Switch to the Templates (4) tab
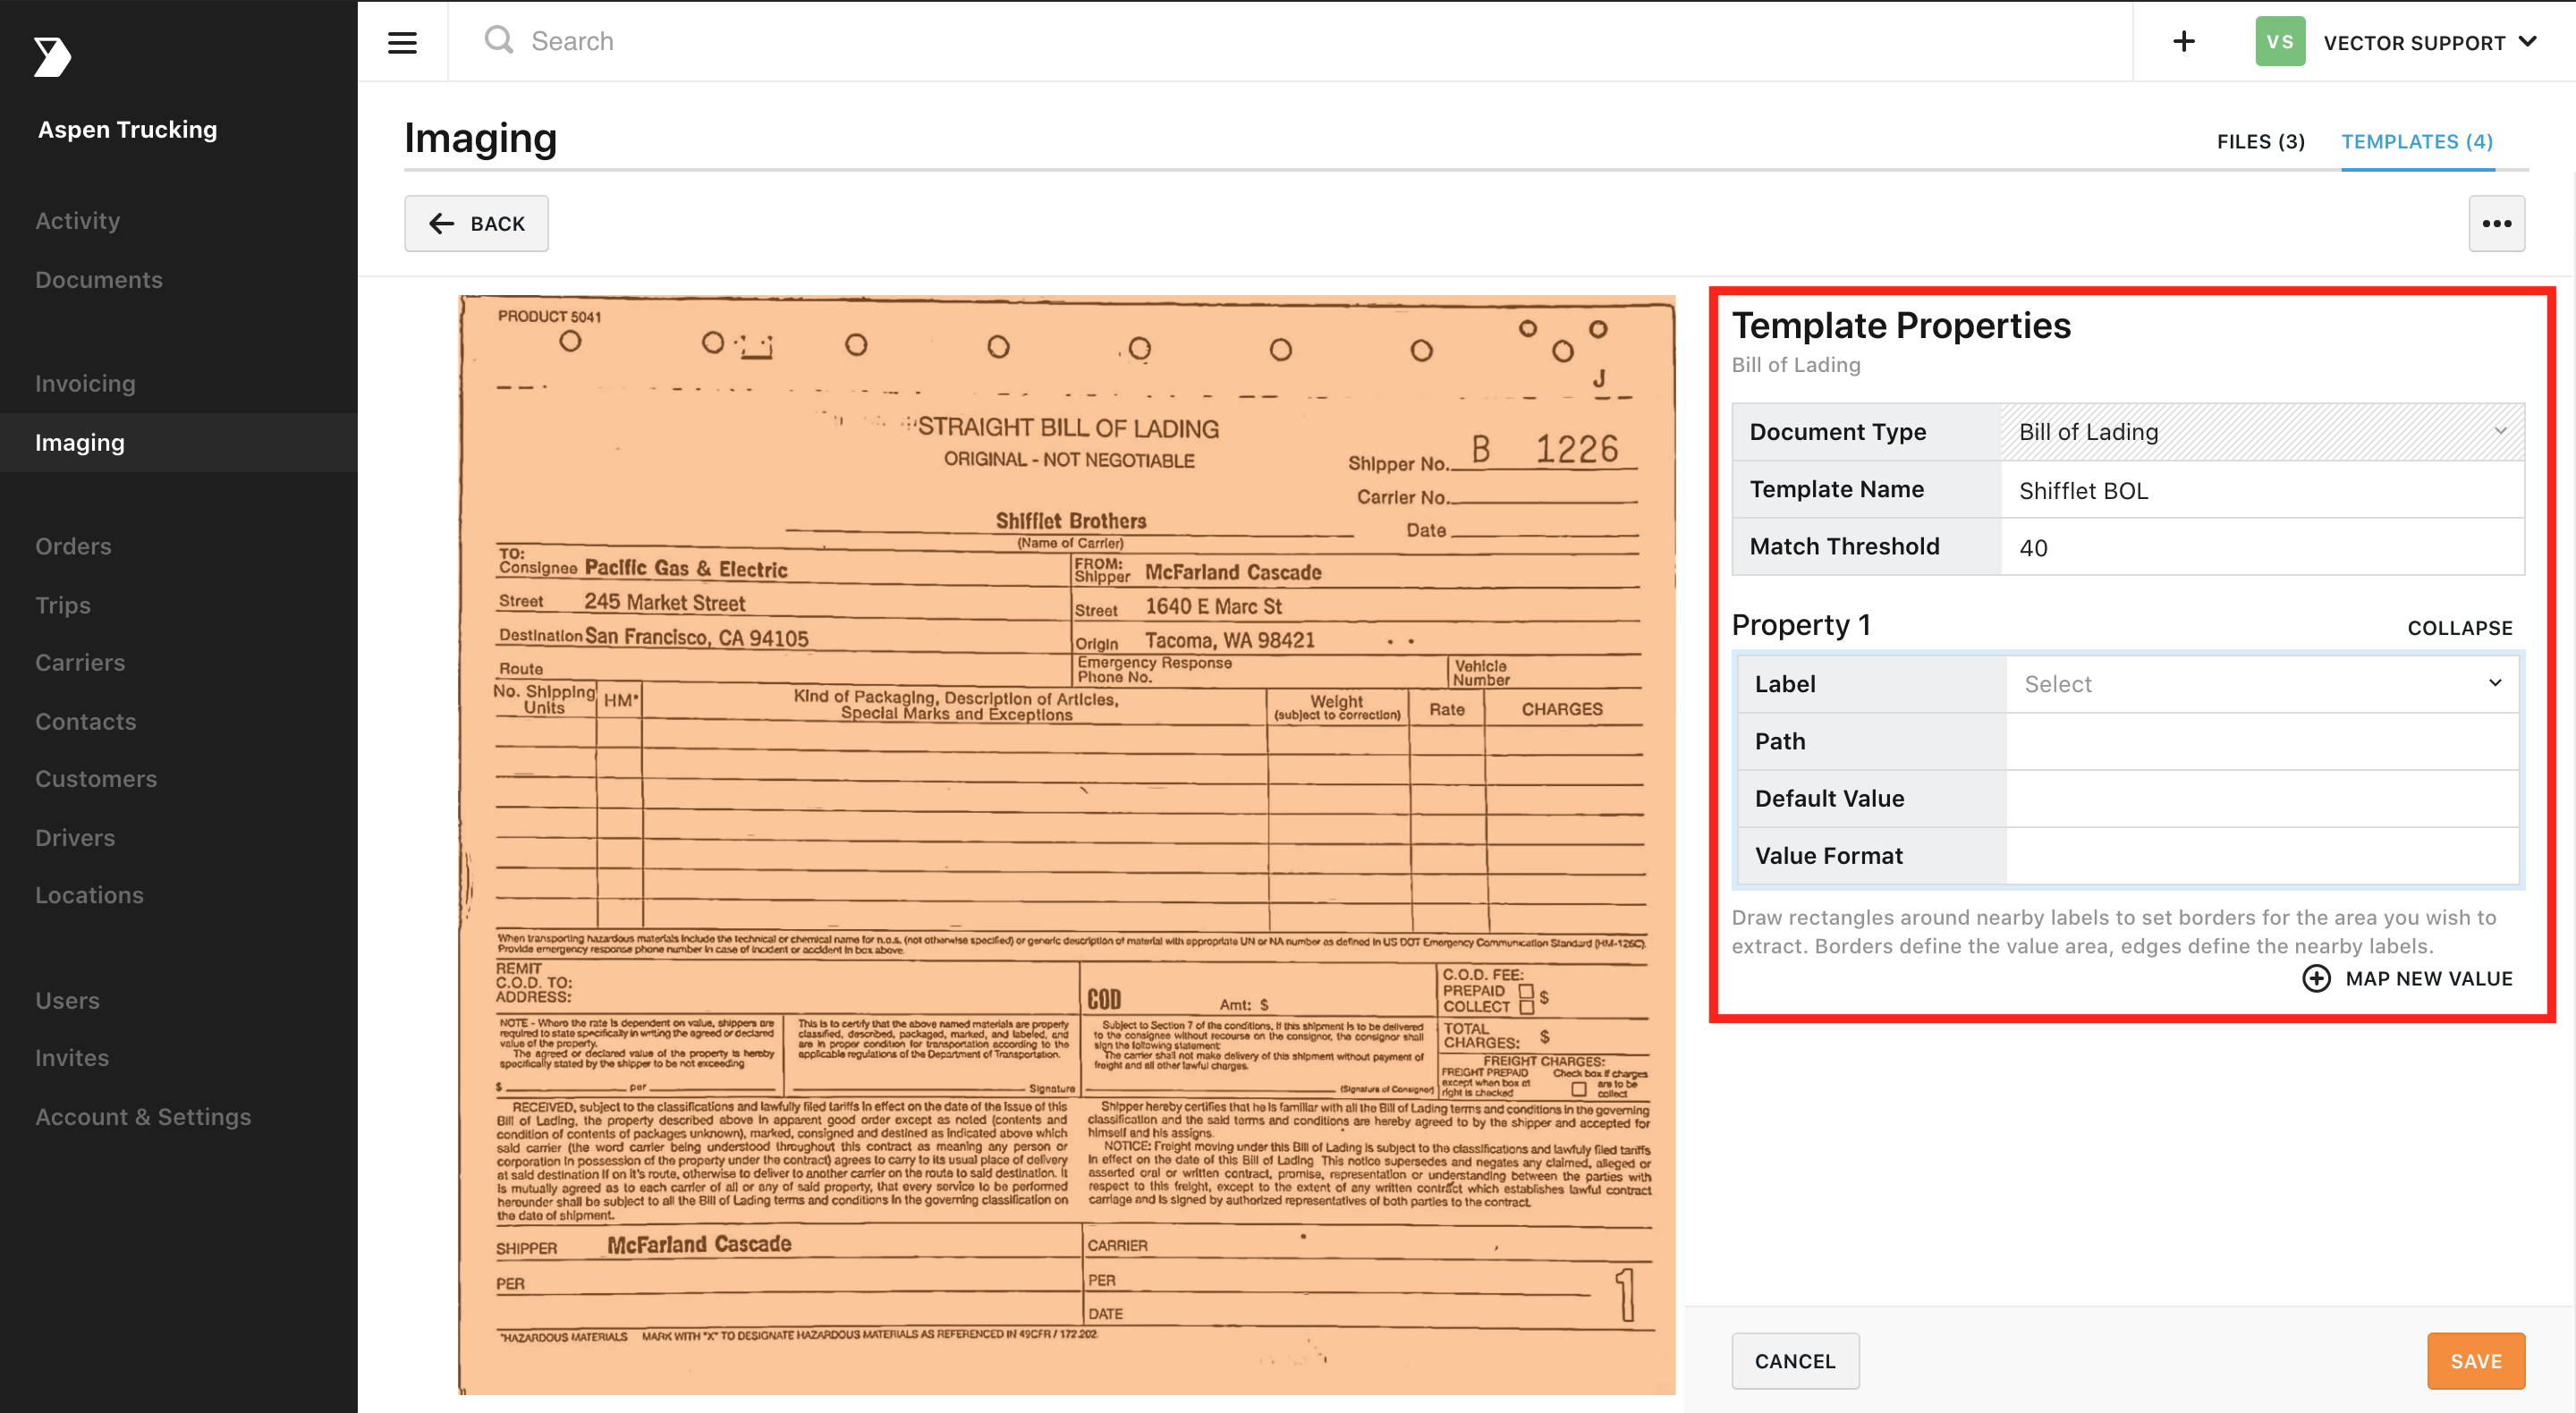The width and height of the screenshot is (2576, 1413). [2416, 142]
